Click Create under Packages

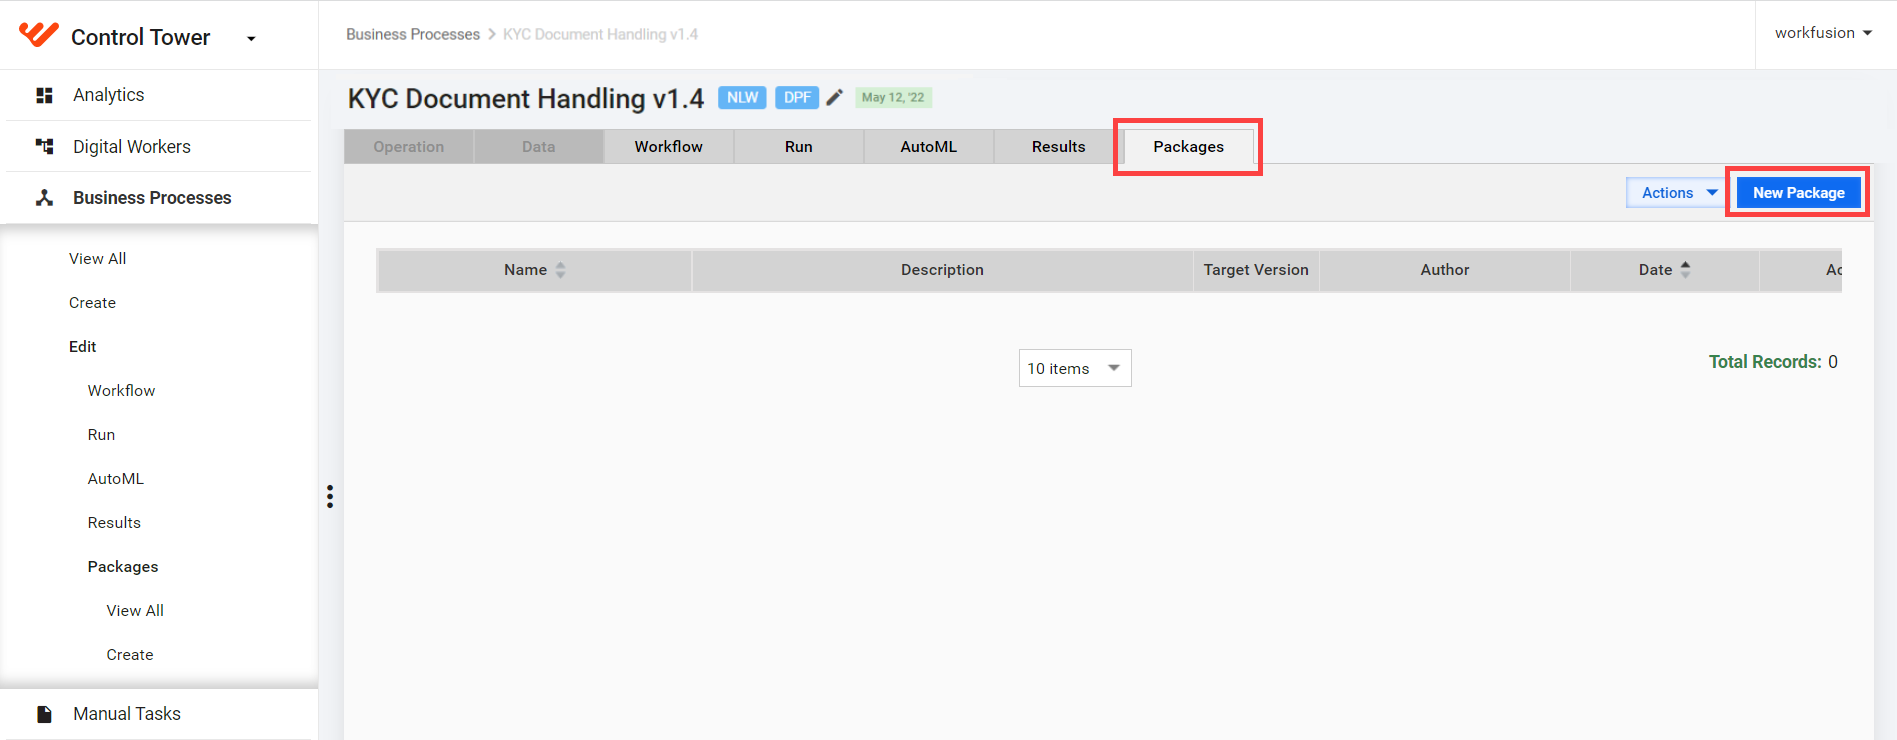[130, 655]
